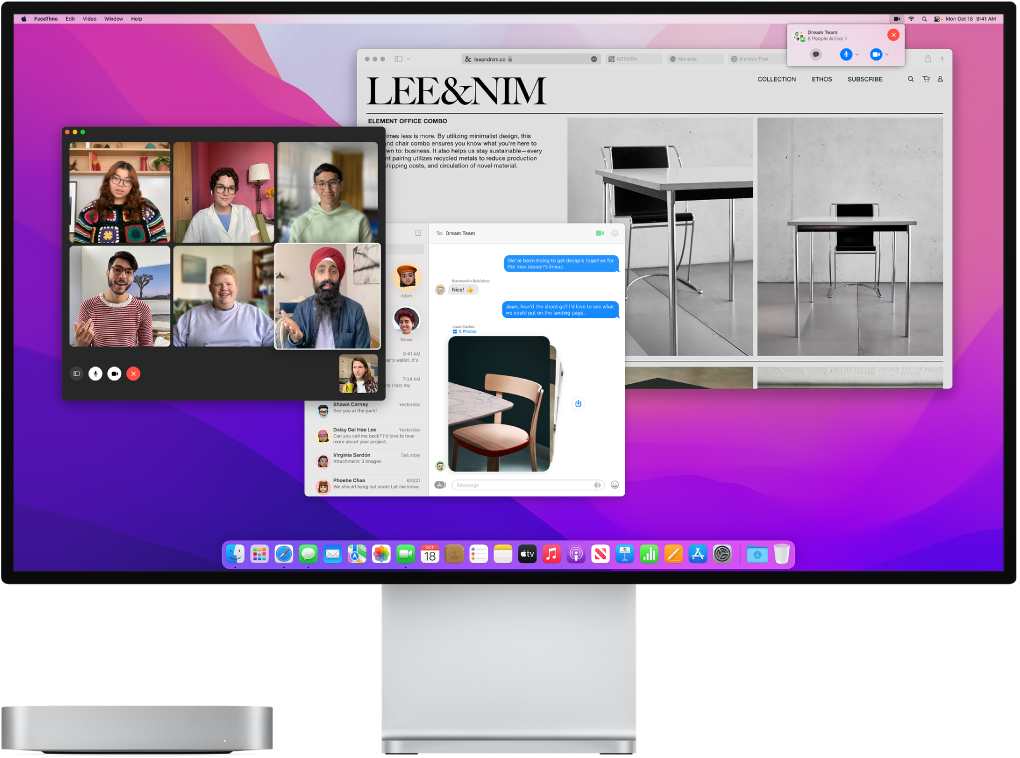Open the Video menu in the menu bar

89,17
